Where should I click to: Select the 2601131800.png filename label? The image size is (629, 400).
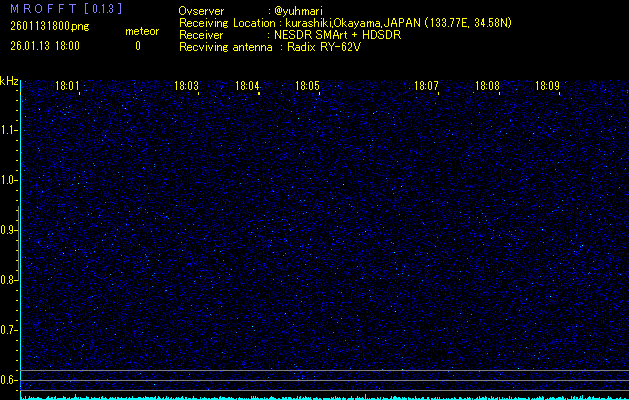(46, 27)
